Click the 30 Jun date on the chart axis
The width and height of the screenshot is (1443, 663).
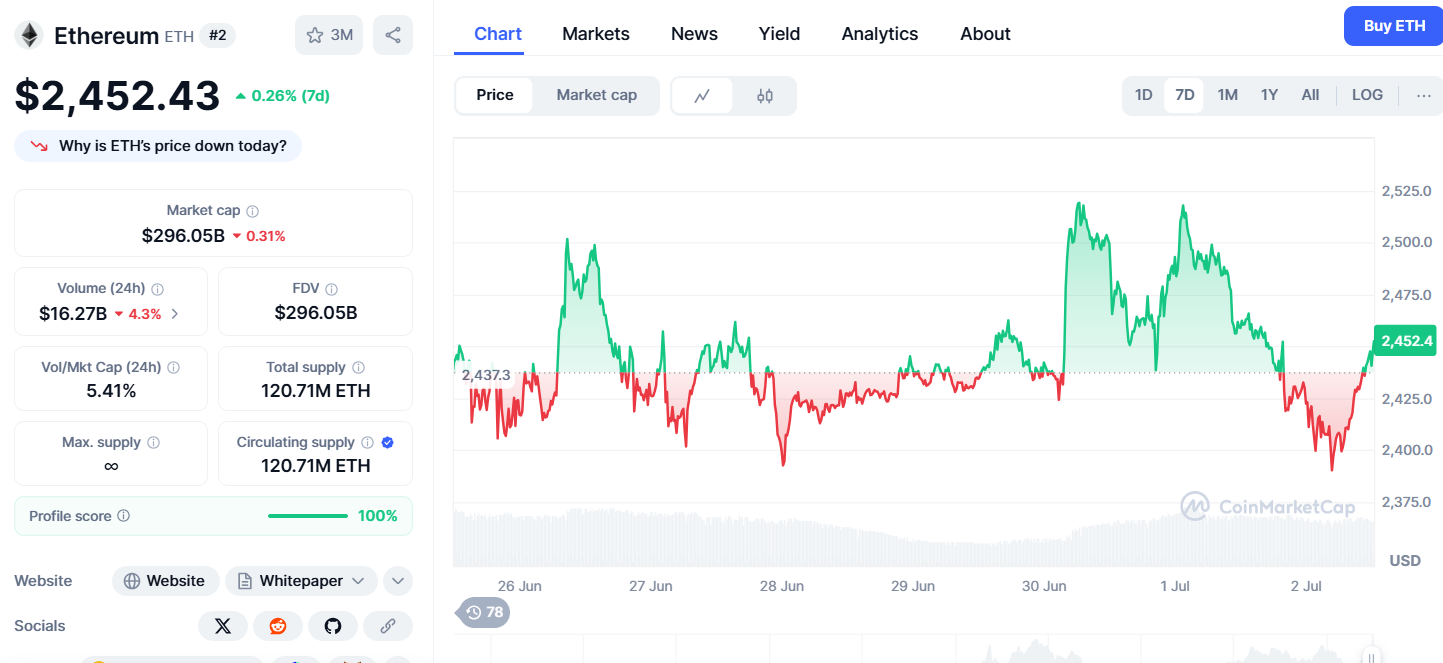pos(1043,586)
